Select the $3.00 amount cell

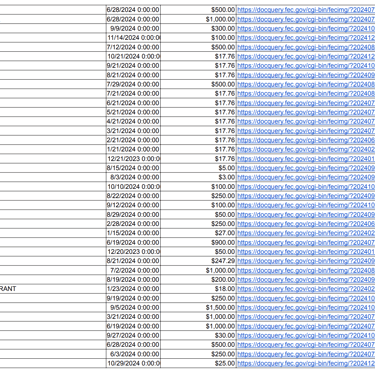199,177
